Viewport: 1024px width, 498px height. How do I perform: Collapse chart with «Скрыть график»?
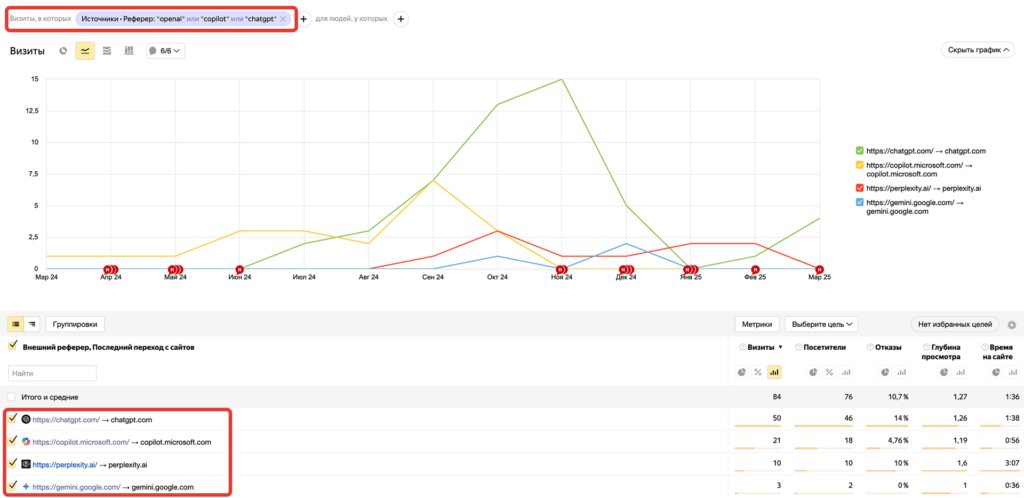tap(978, 50)
